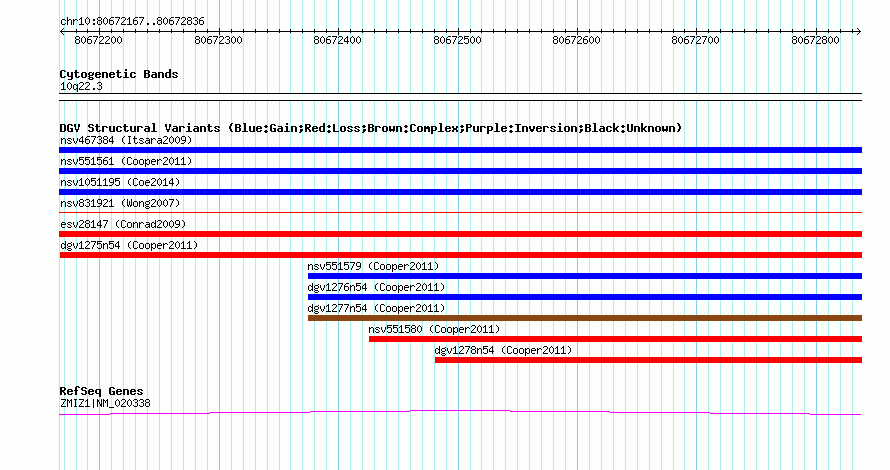This screenshot has width=890, height=470.
Task: Open the dgv1277n54 (Cooper2011) label
Action: [376, 308]
